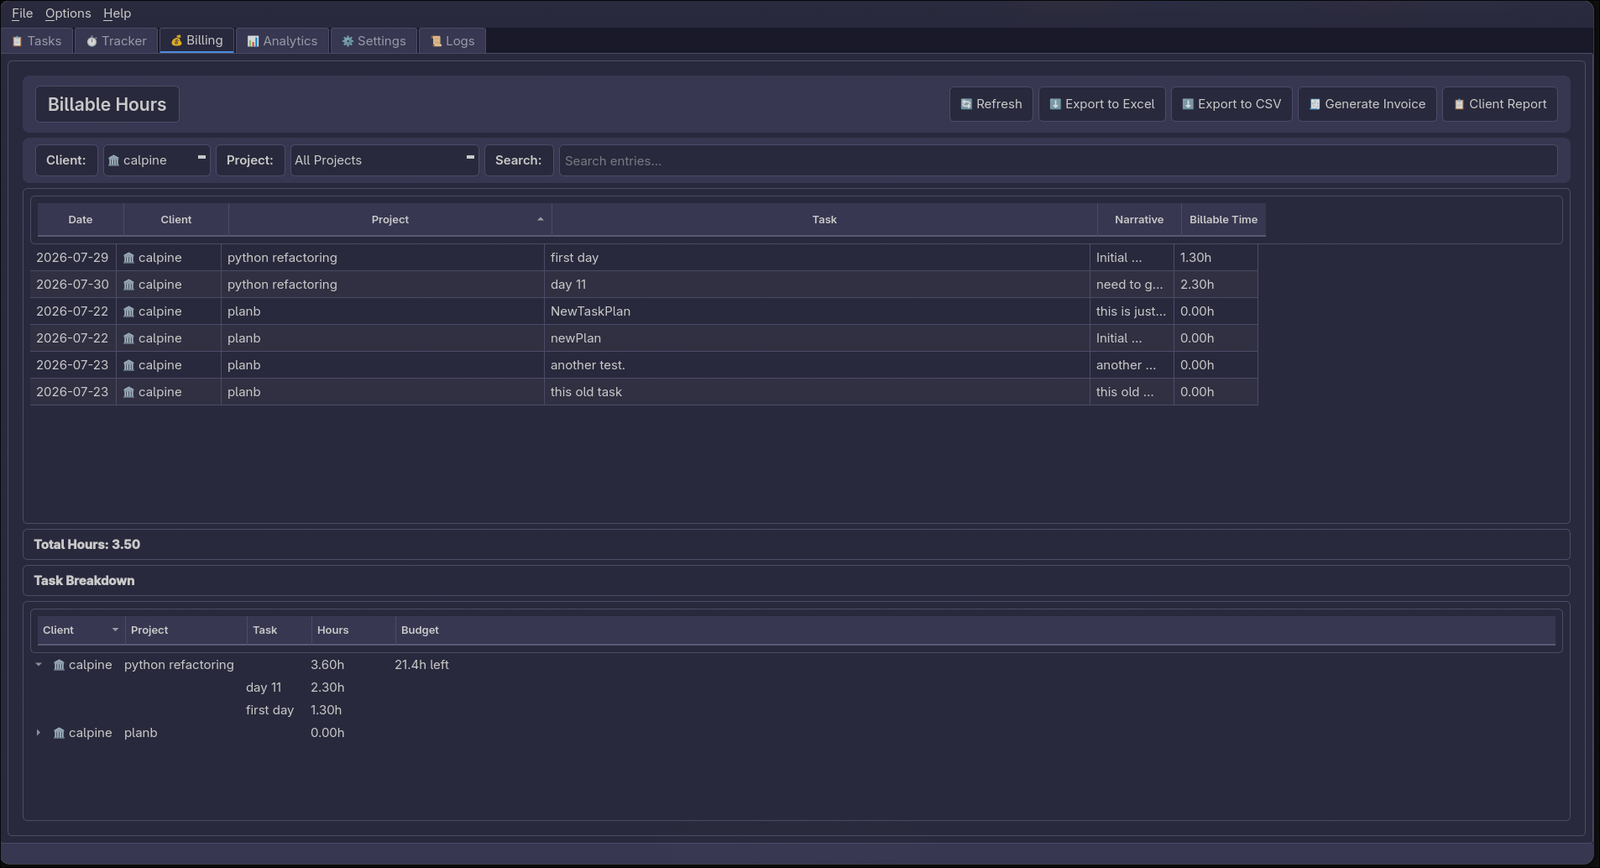Focus the Search entries field

coord(1058,160)
